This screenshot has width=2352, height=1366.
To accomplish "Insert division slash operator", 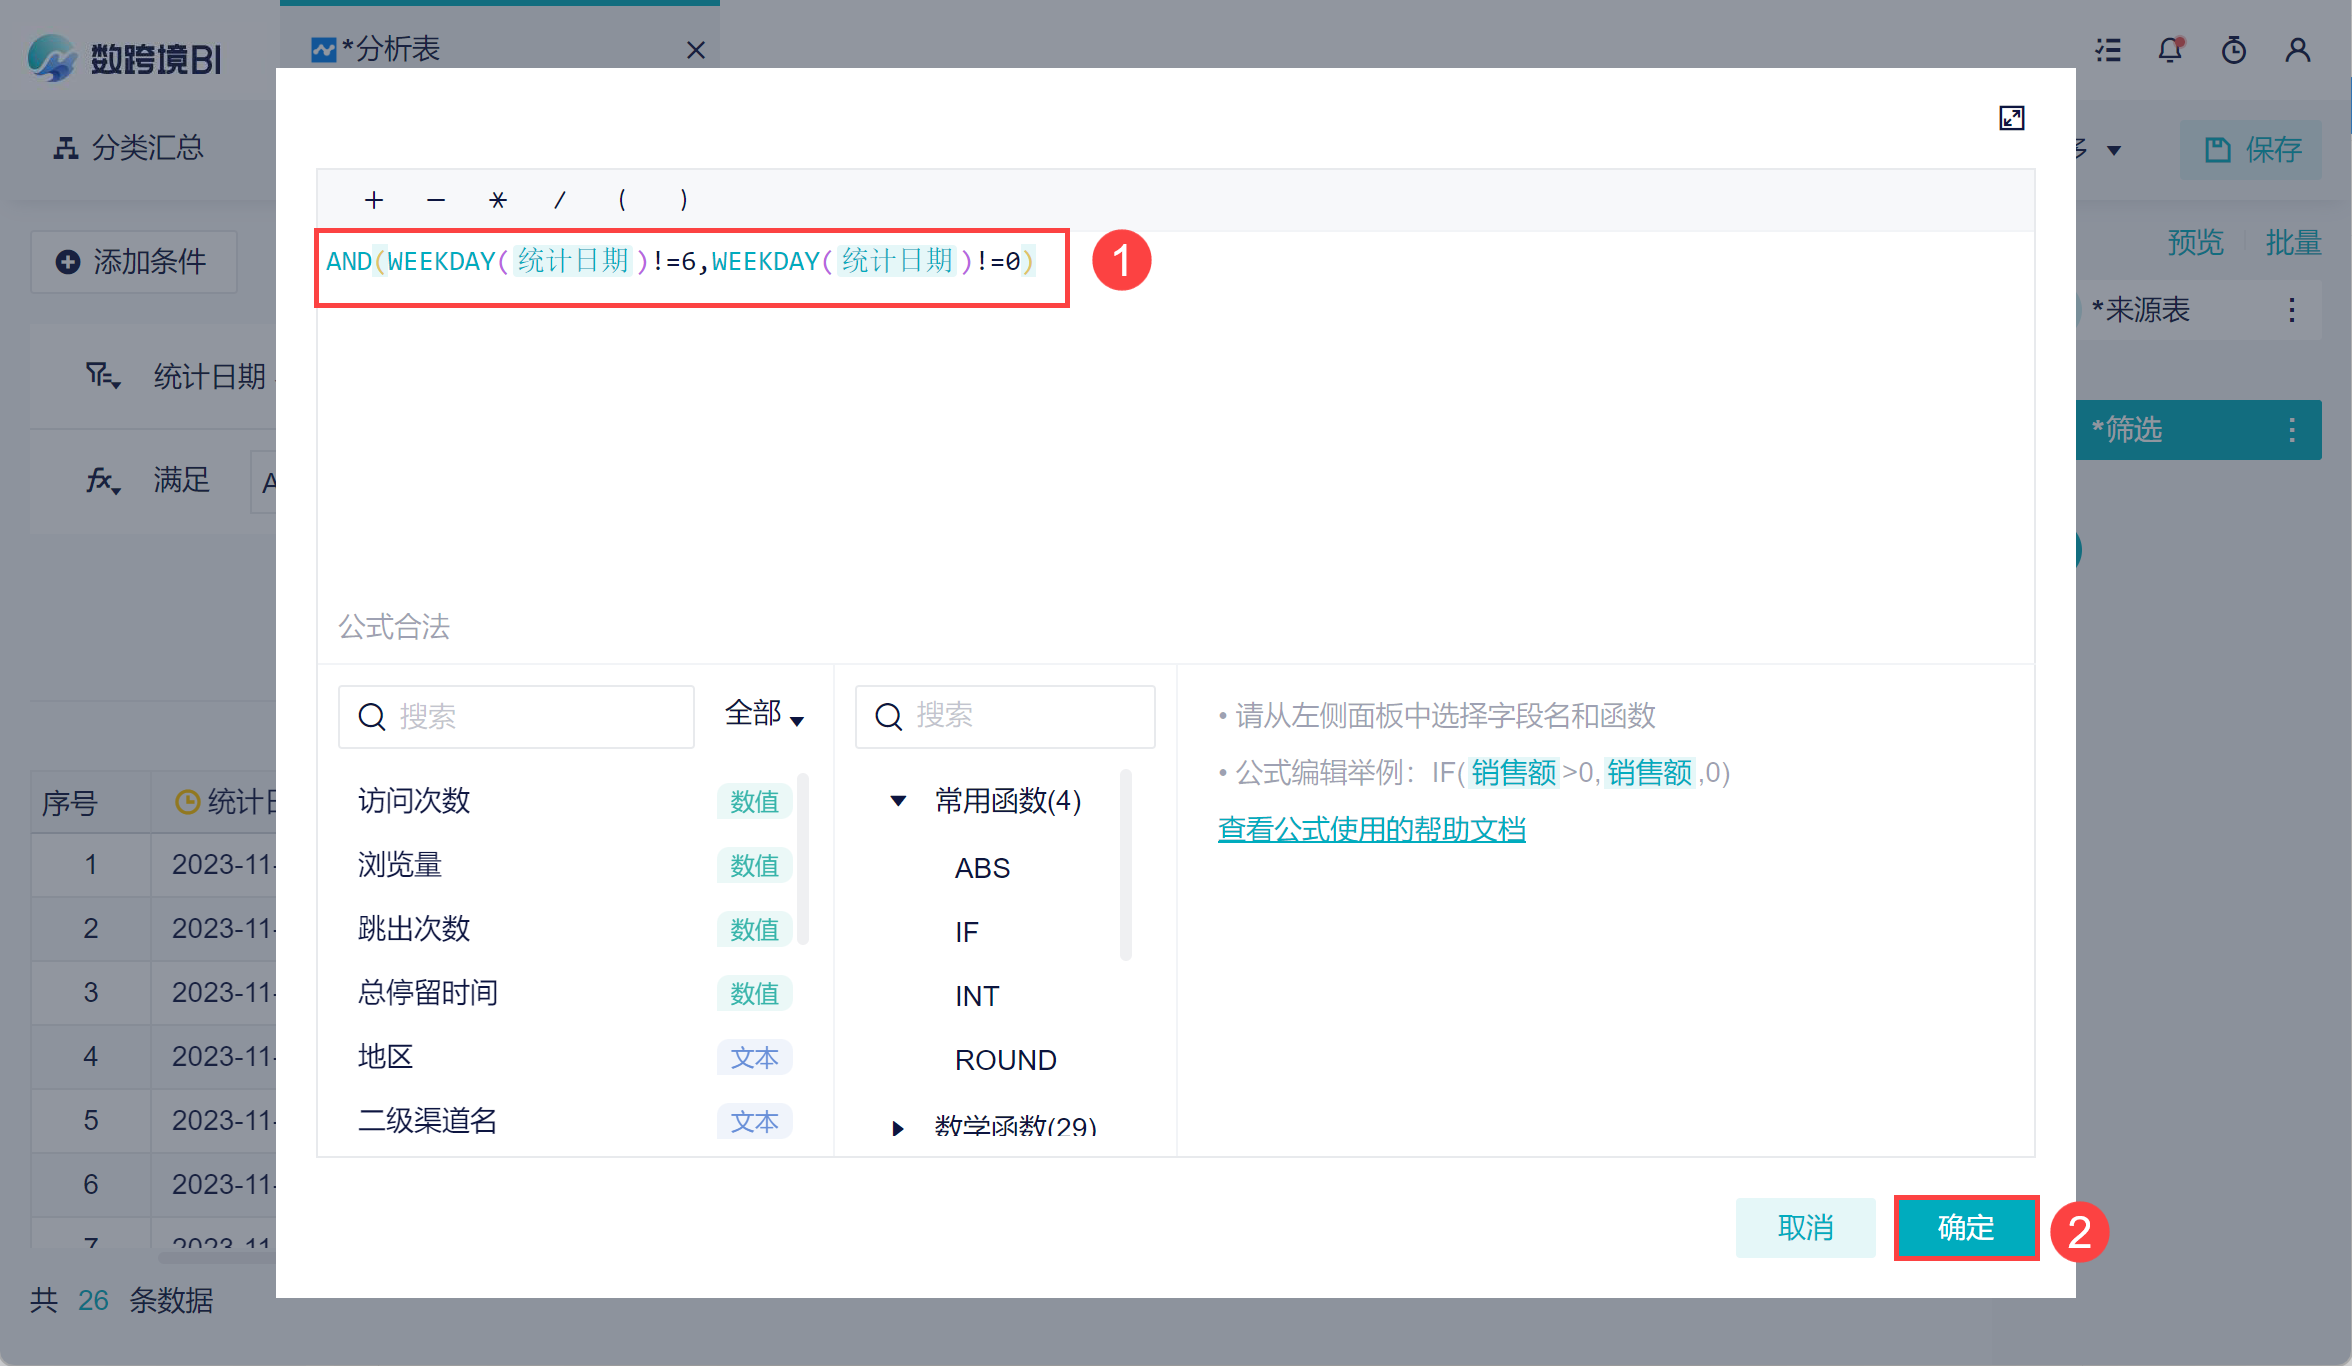I will tap(560, 200).
